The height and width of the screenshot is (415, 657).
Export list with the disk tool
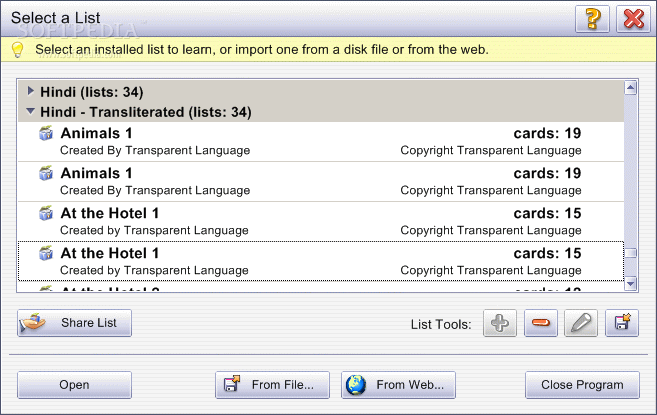622,323
